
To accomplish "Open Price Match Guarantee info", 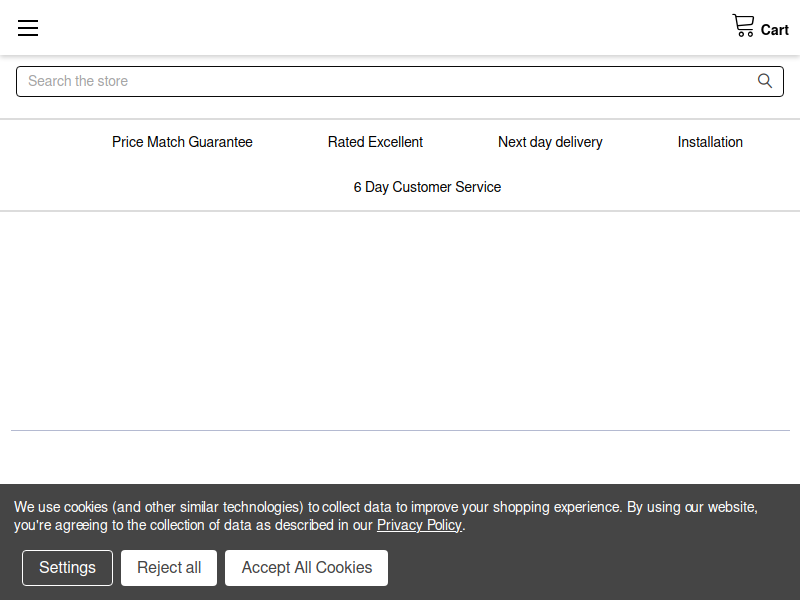I will [182, 142].
